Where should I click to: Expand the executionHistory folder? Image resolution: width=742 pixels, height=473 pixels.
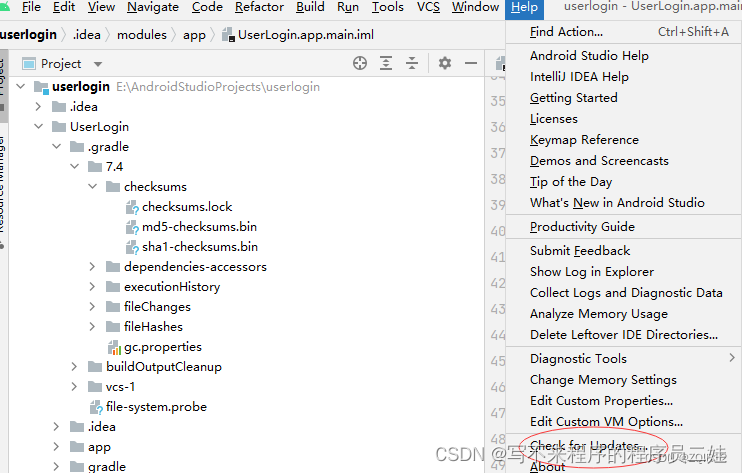[x=92, y=287]
